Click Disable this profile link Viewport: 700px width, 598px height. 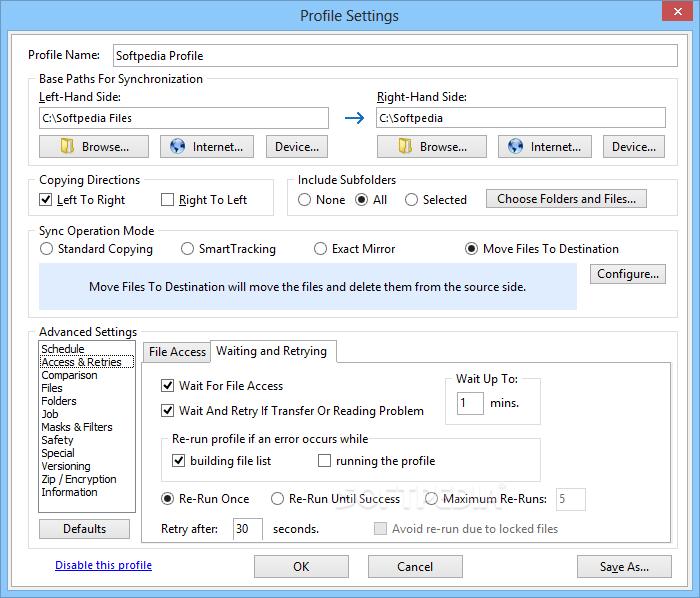point(104,565)
